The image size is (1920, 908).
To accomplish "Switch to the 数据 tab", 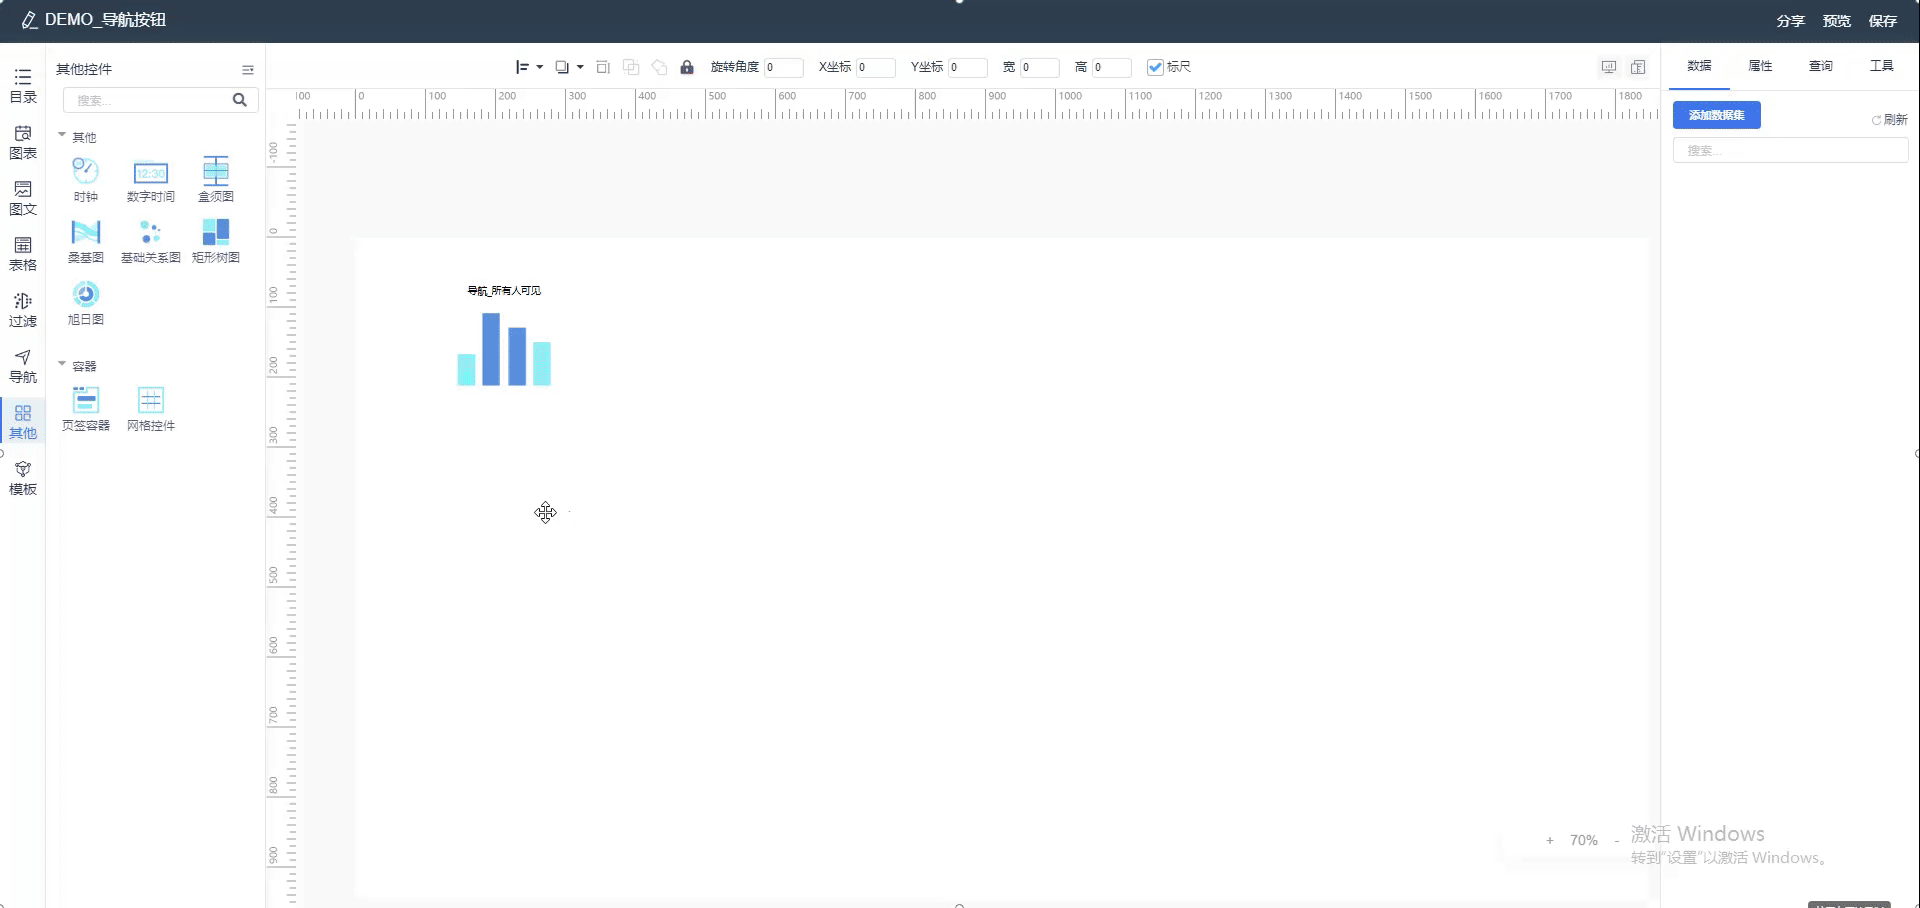I will pos(1699,66).
